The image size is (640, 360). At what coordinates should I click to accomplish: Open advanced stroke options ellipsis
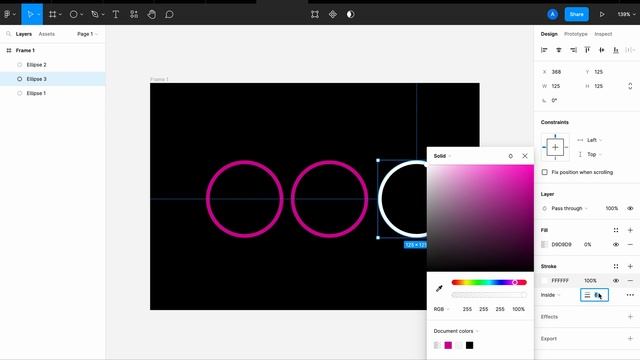[x=630, y=295]
